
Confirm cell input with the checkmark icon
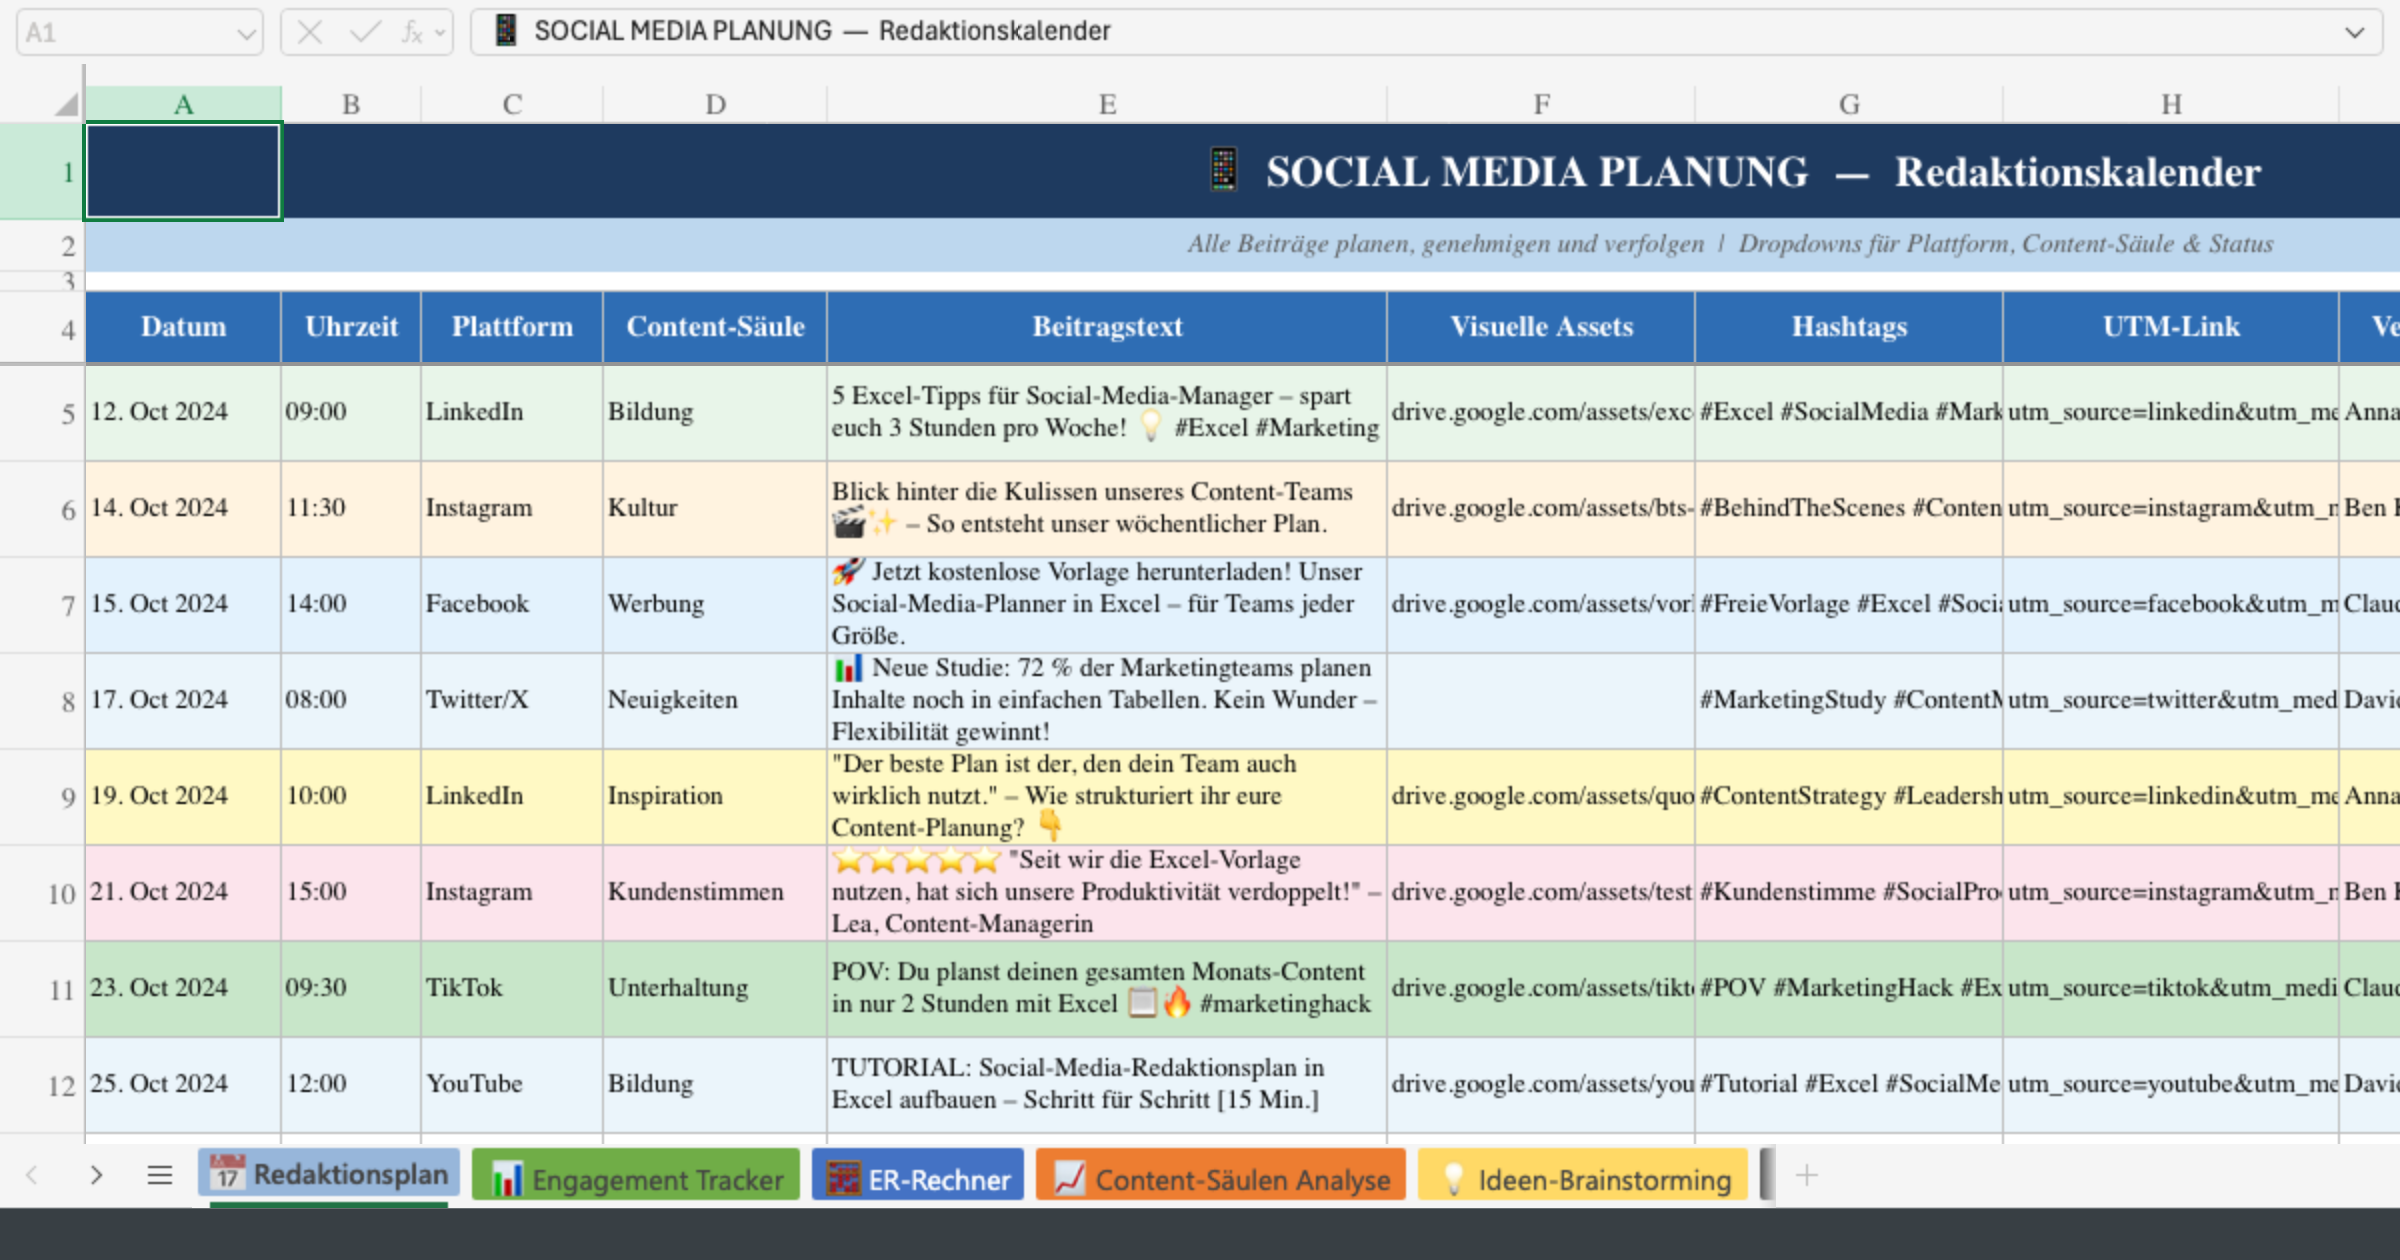pos(366,31)
